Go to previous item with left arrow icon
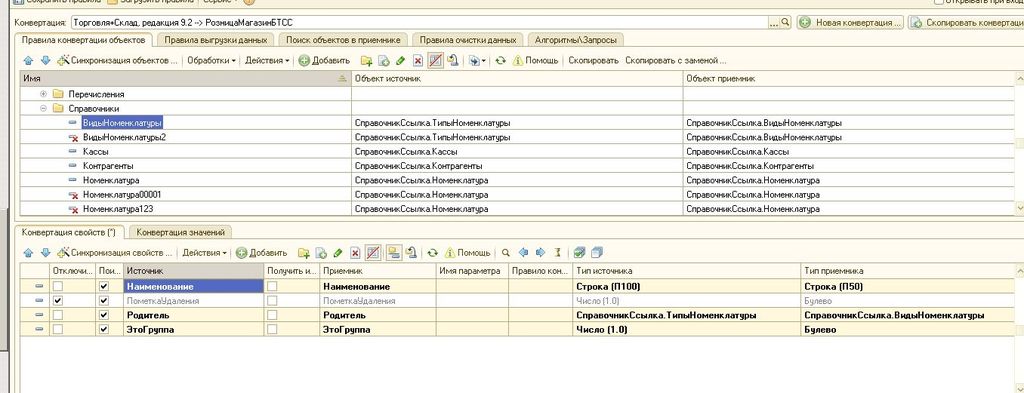 coord(522,253)
